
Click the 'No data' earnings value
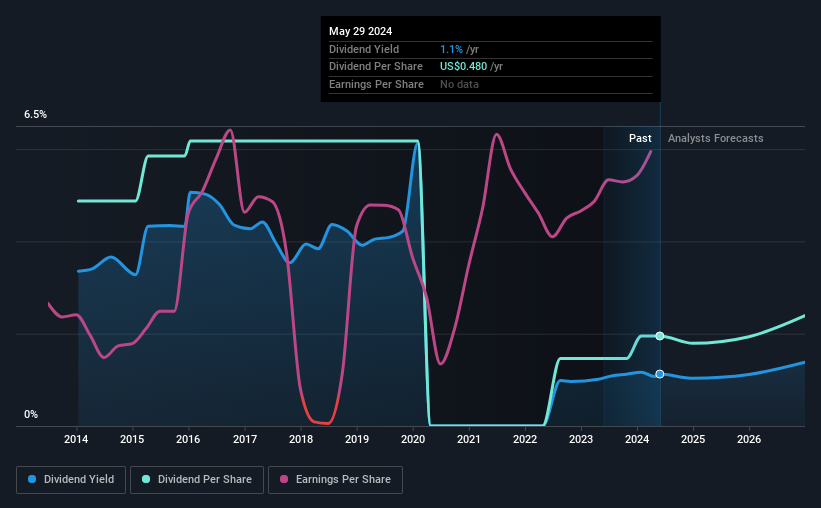pos(459,84)
